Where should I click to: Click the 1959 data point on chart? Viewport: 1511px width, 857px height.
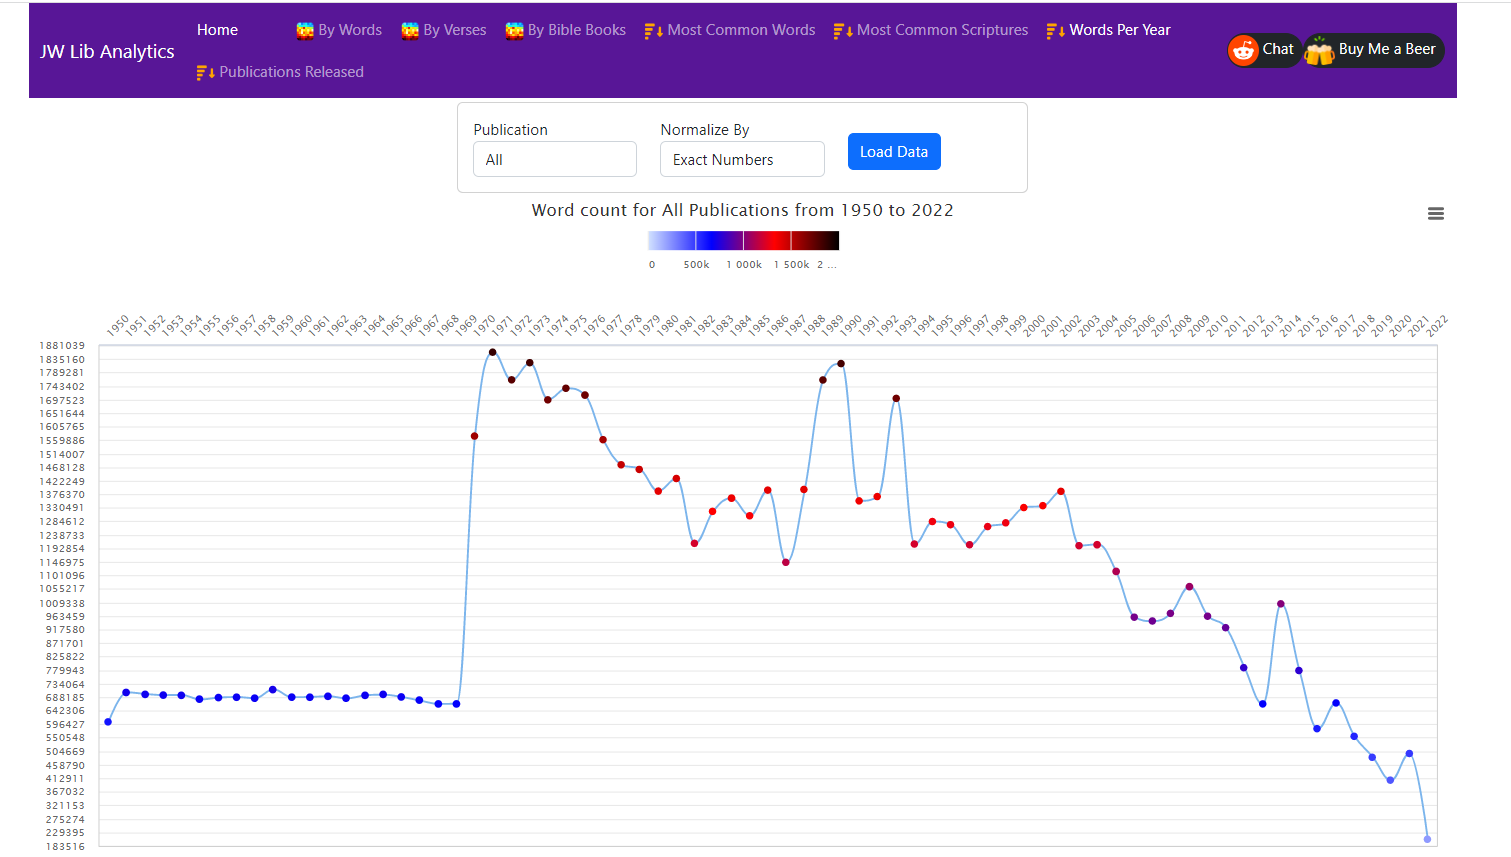(273, 690)
